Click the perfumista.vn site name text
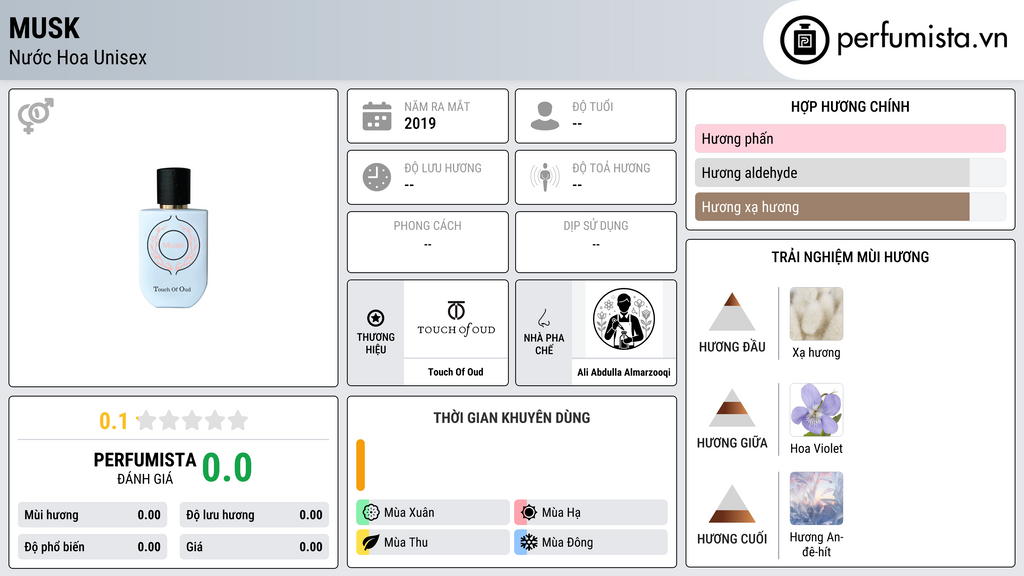The width and height of the screenshot is (1024, 576). click(922, 38)
